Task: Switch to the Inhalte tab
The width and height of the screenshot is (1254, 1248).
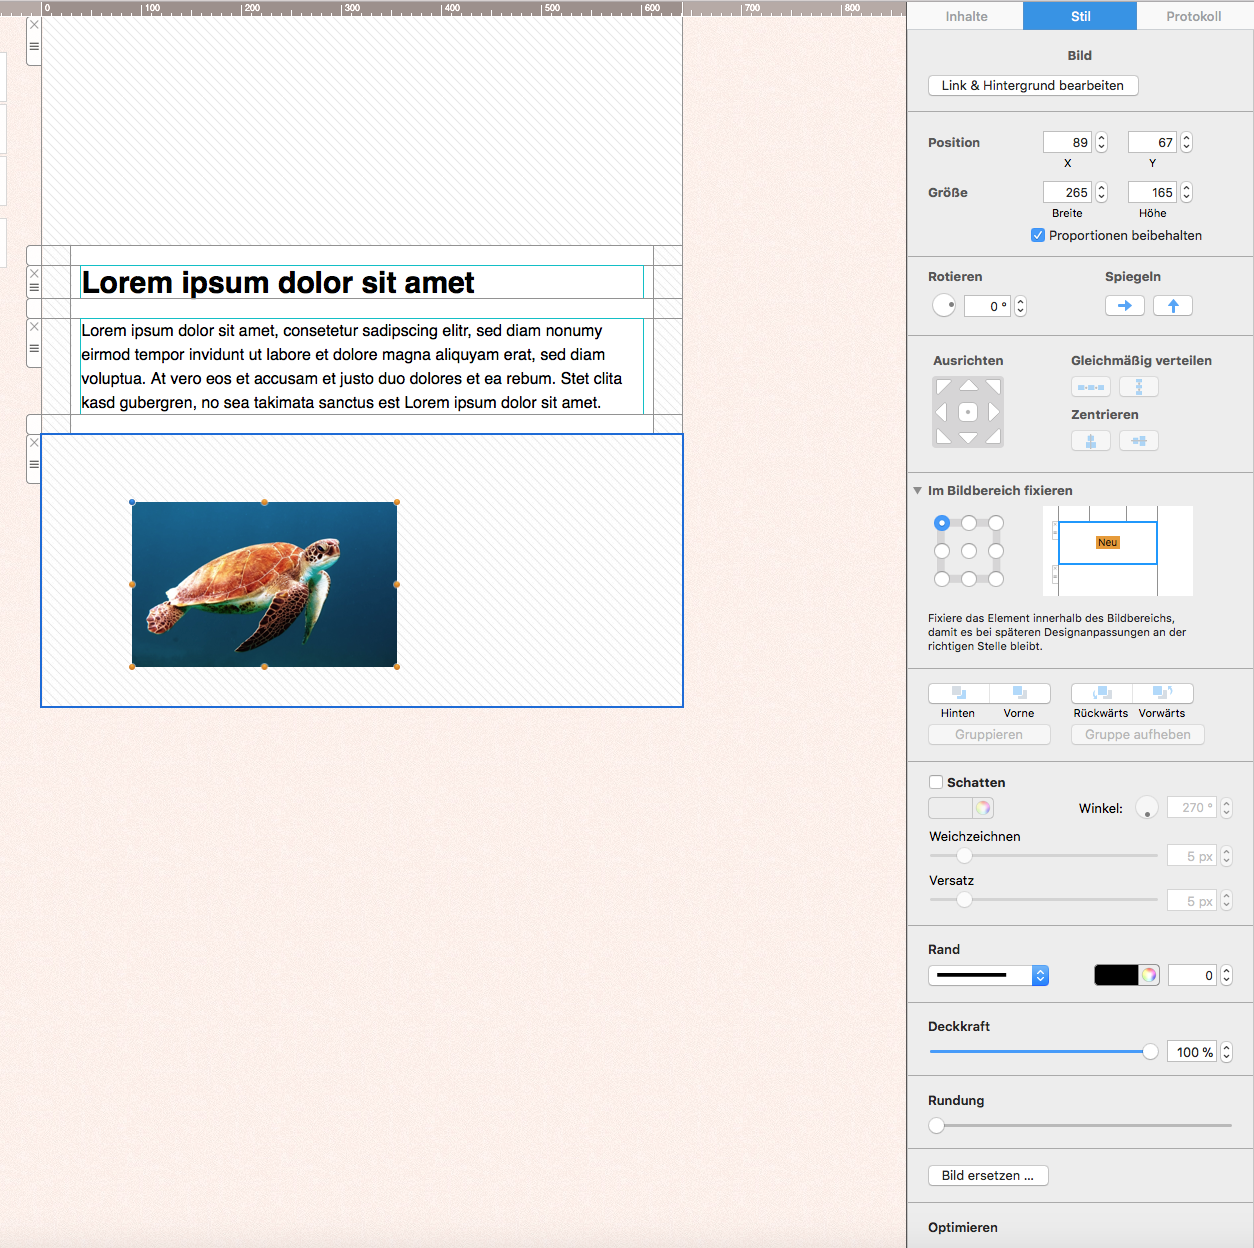Action: pos(966,16)
